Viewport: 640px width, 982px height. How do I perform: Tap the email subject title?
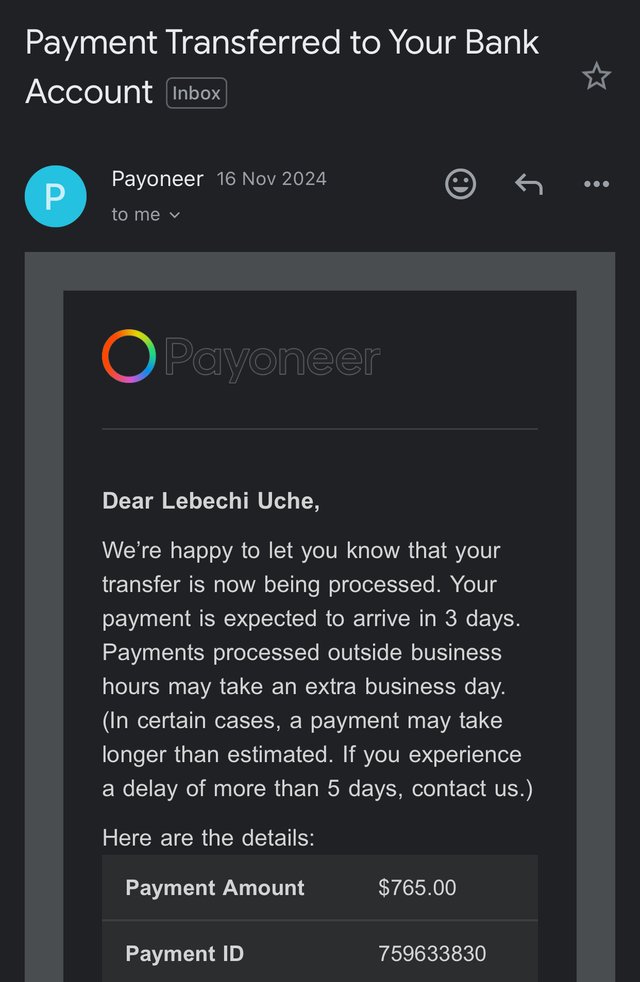coord(282,67)
